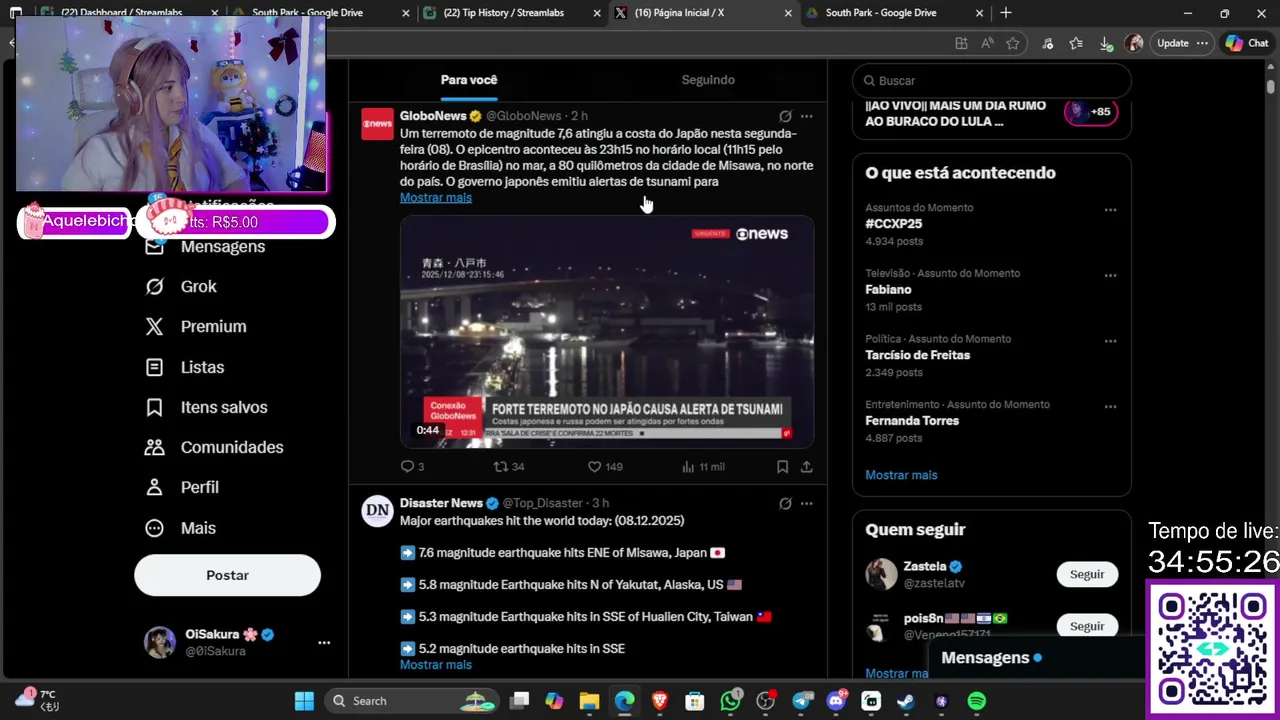Open Premium in the X sidebar
Image resolution: width=1280 pixels, height=720 pixels.
pyautogui.click(x=196, y=326)
